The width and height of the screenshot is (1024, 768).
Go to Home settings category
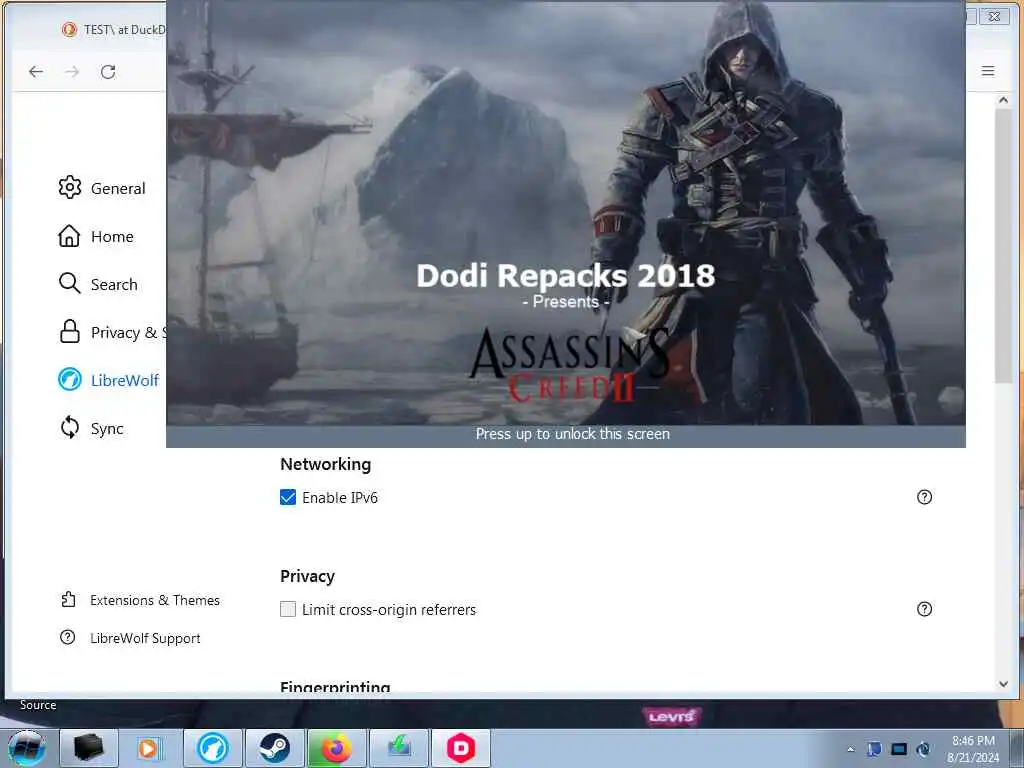click(96, 236)
